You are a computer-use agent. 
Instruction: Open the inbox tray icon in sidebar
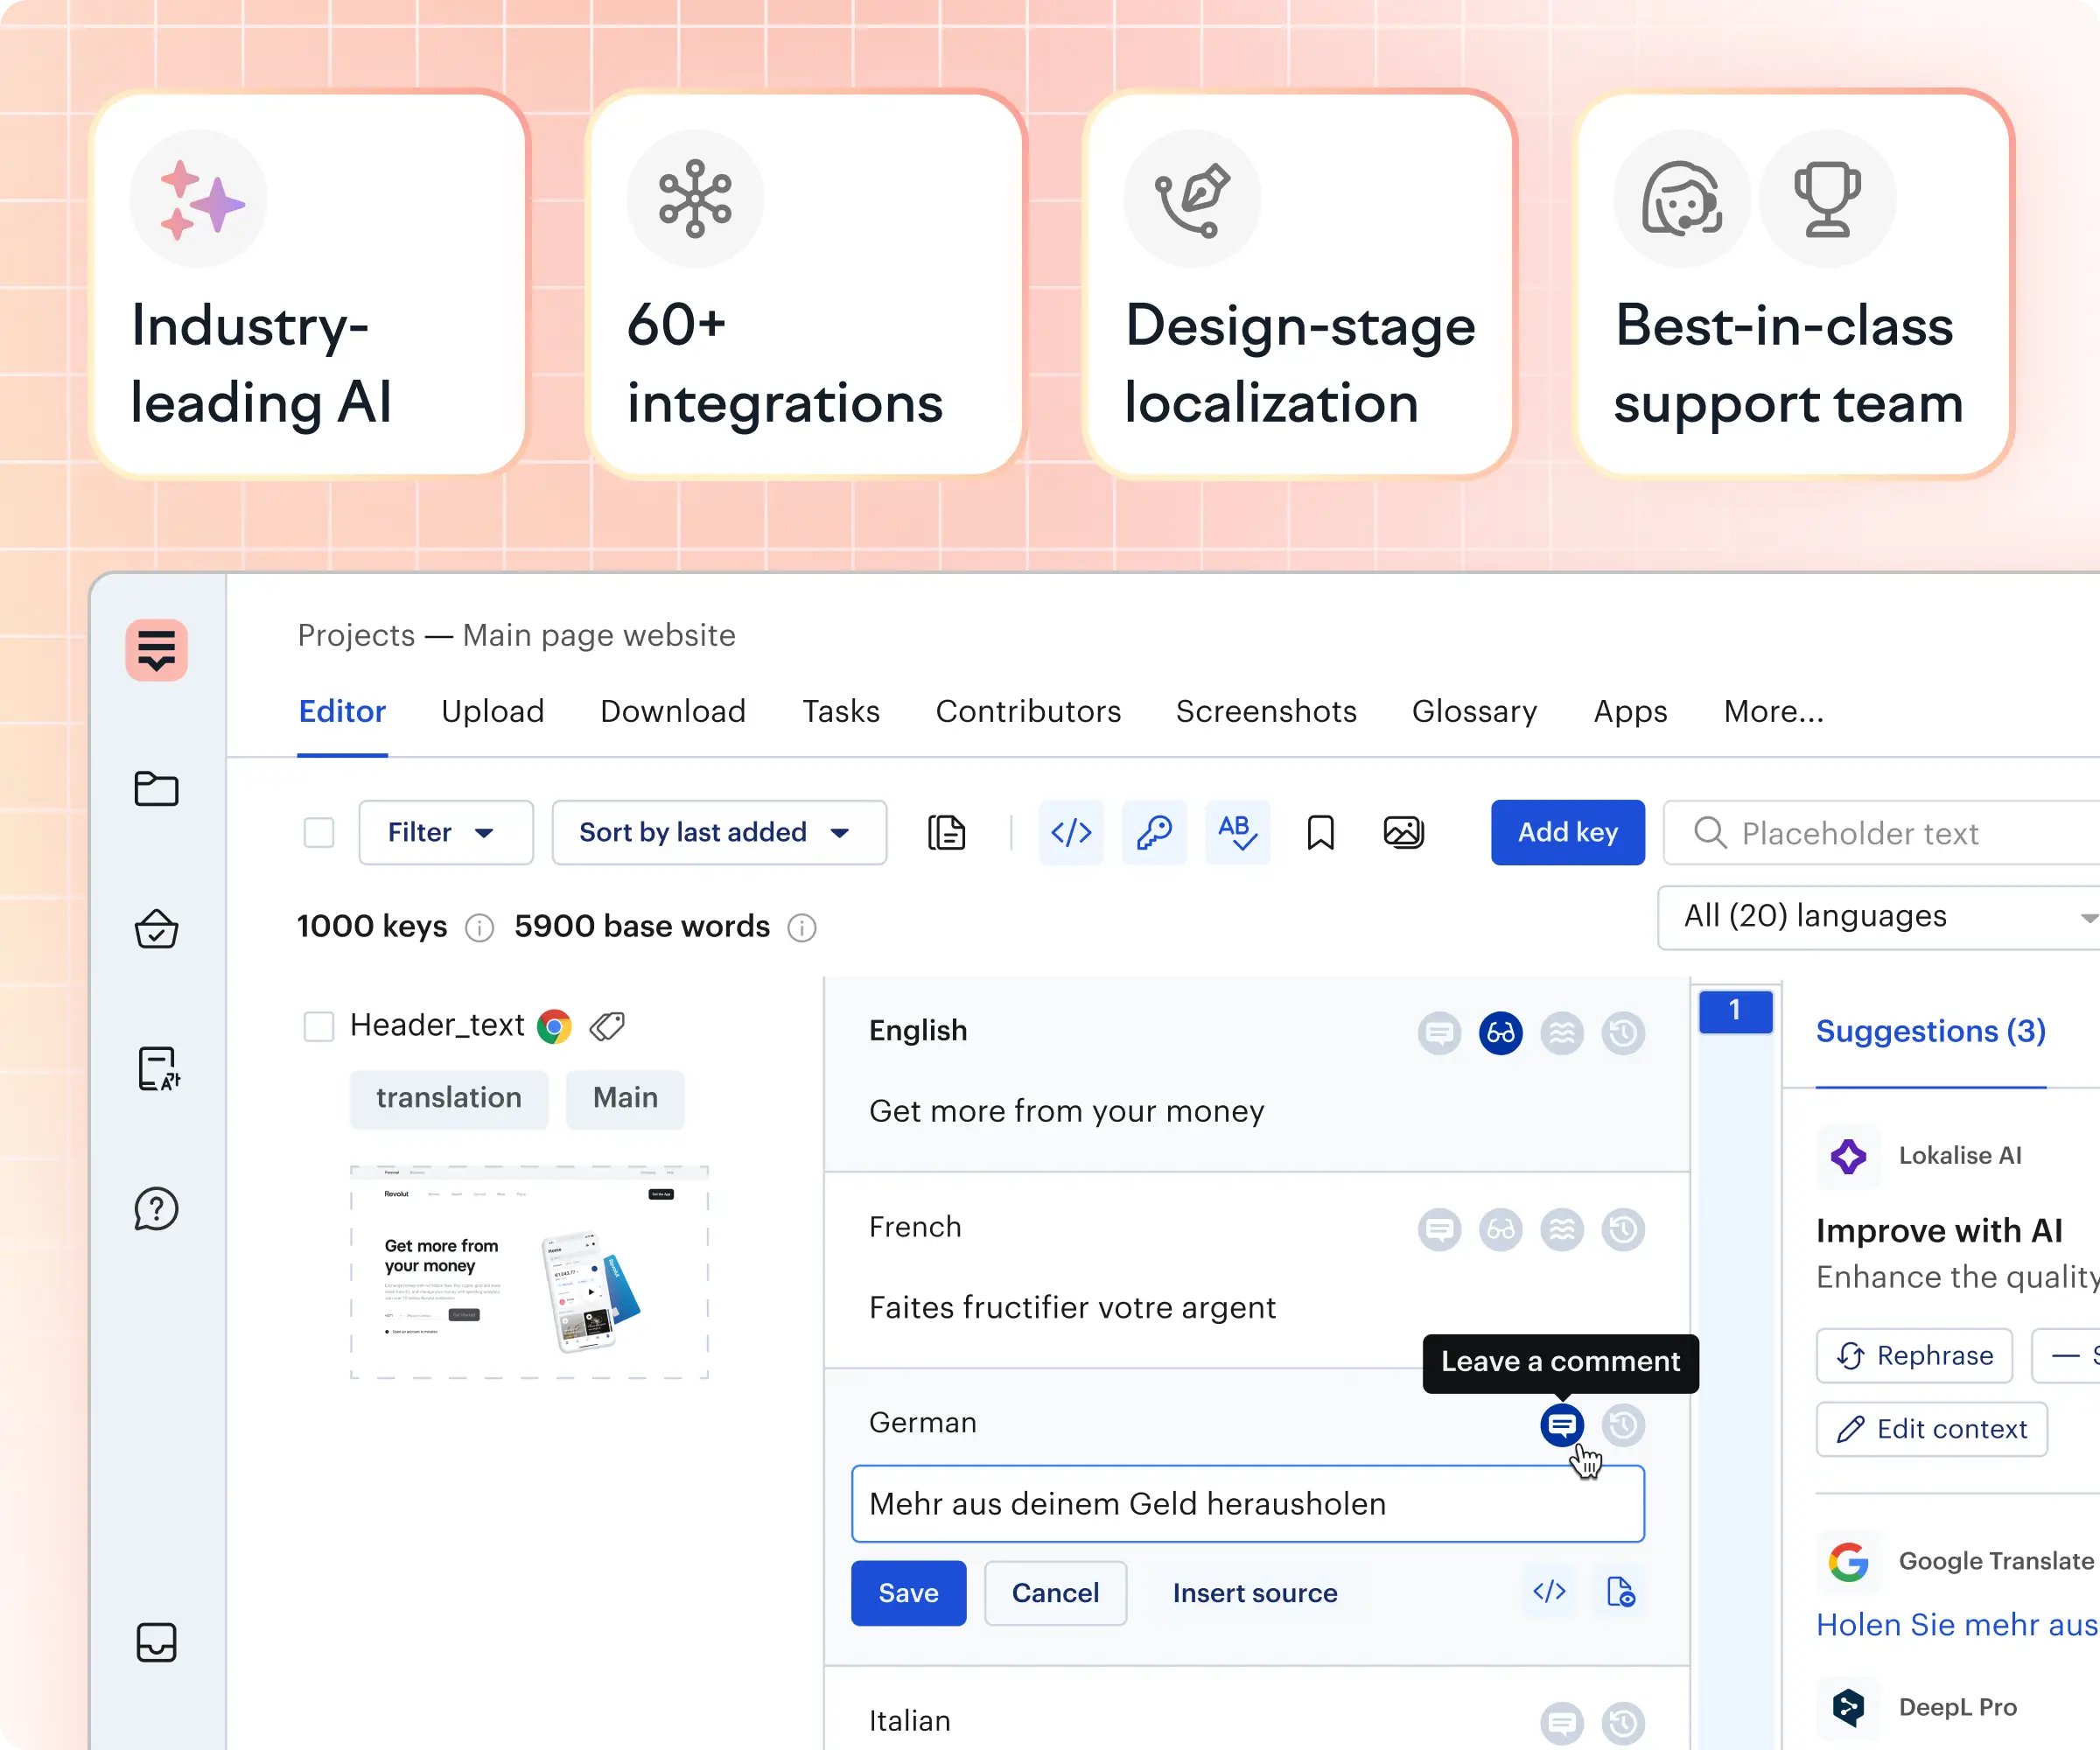coord(157,1642)
